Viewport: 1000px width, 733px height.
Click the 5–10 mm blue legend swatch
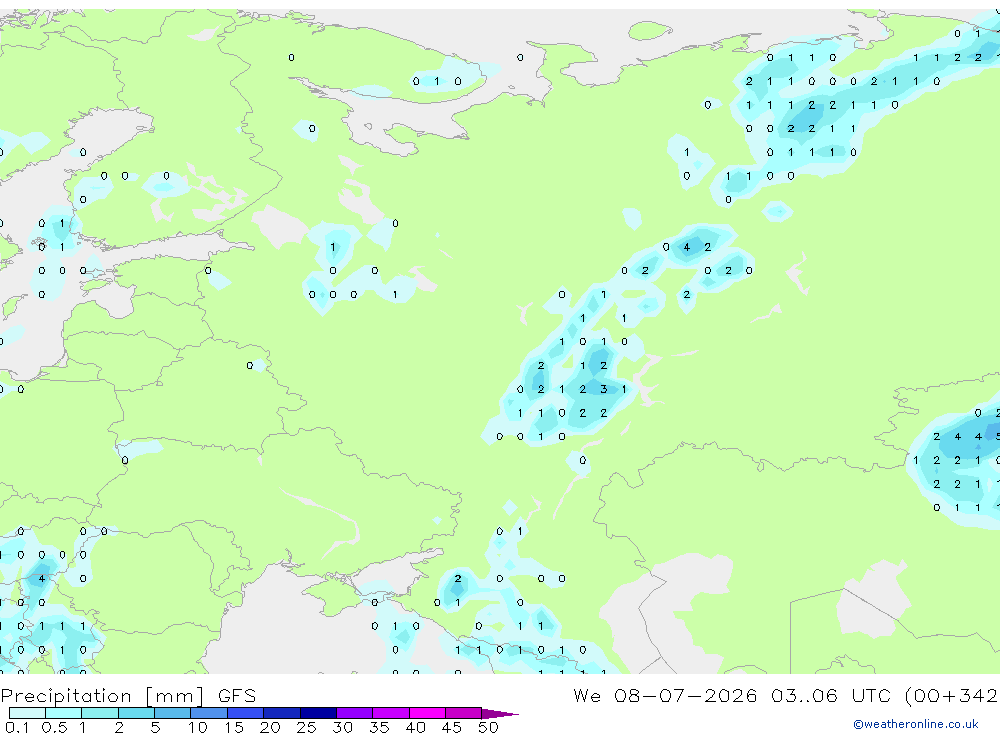(x=172, y=713)
